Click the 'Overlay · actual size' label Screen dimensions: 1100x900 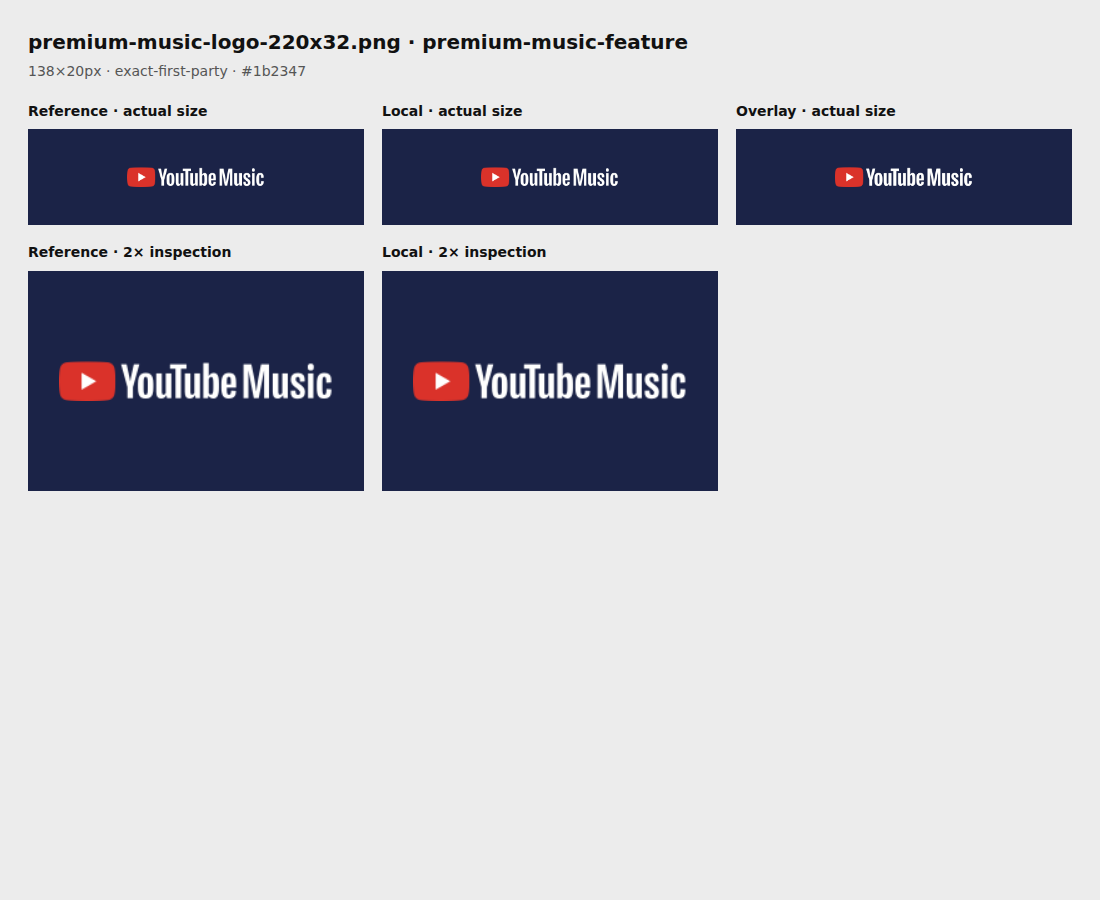pos(816,111)
